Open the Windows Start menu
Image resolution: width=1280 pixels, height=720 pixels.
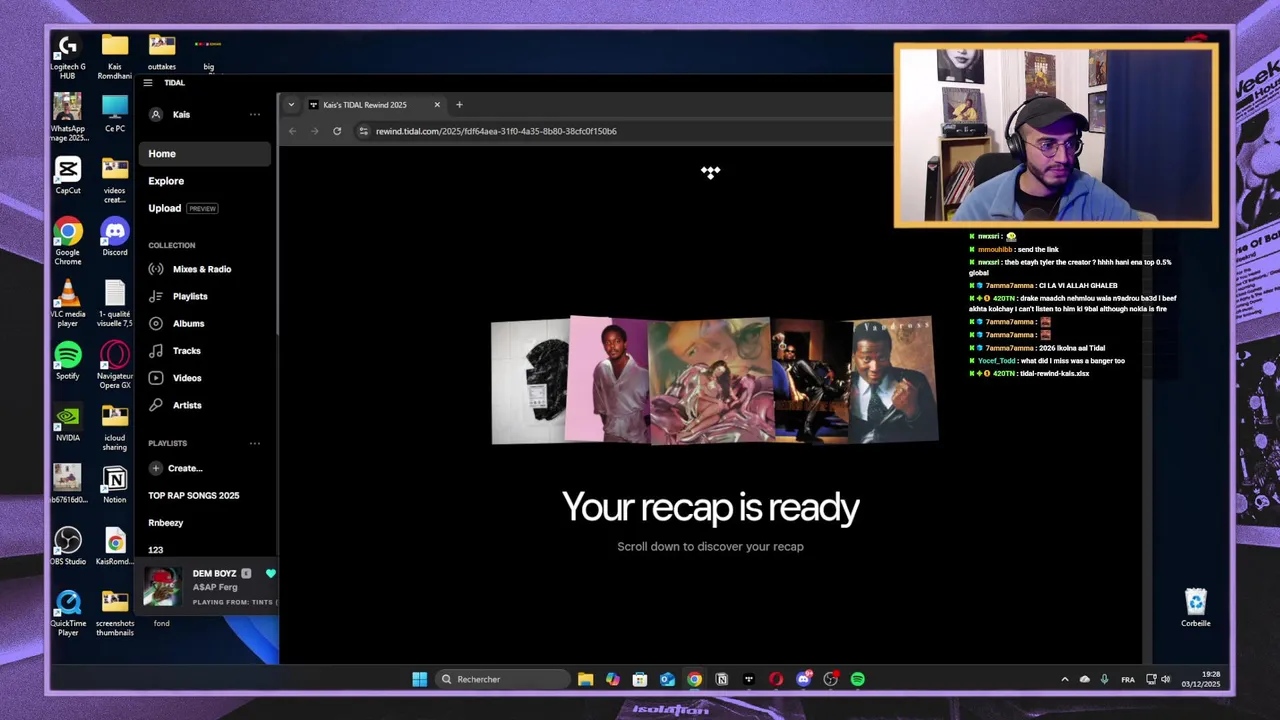(x=420, y=680)
